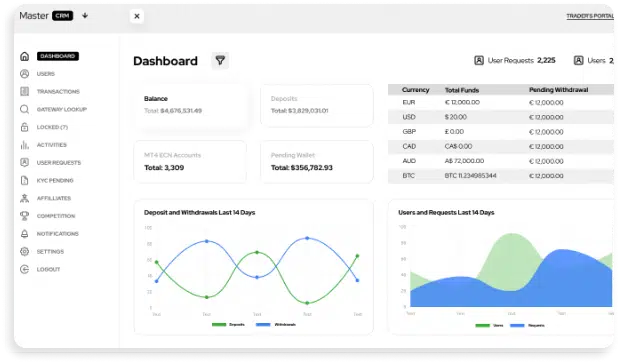This screenshot has height=364, width=620.
Task: Select the Competition trophy icon
Action: (25, 216)
